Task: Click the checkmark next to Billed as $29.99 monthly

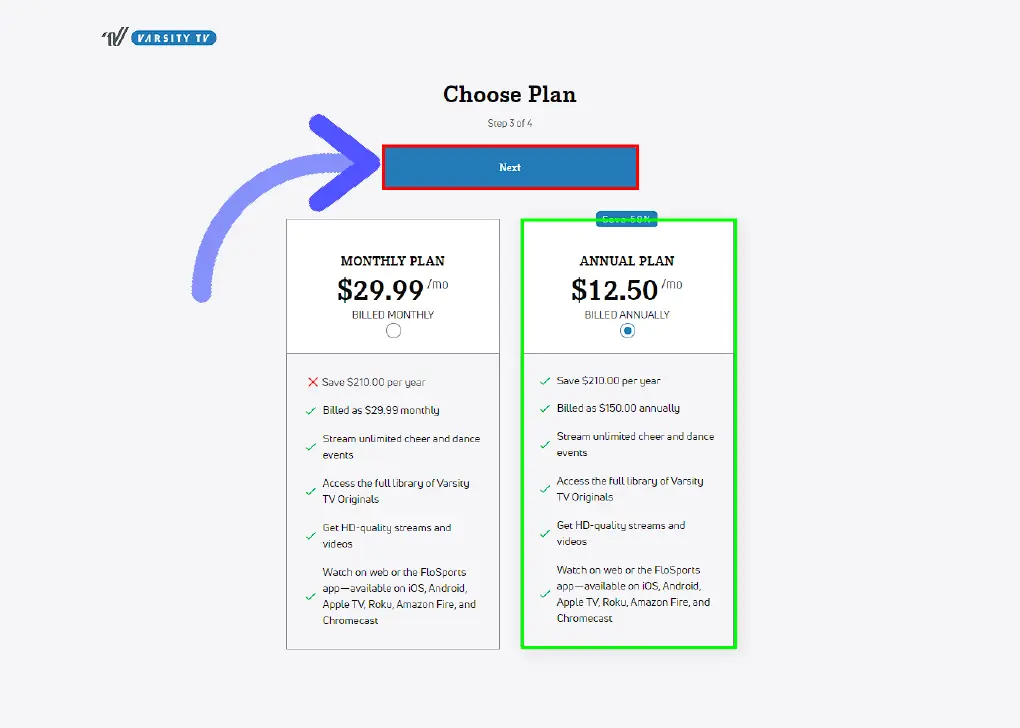Action: (311, 411)
